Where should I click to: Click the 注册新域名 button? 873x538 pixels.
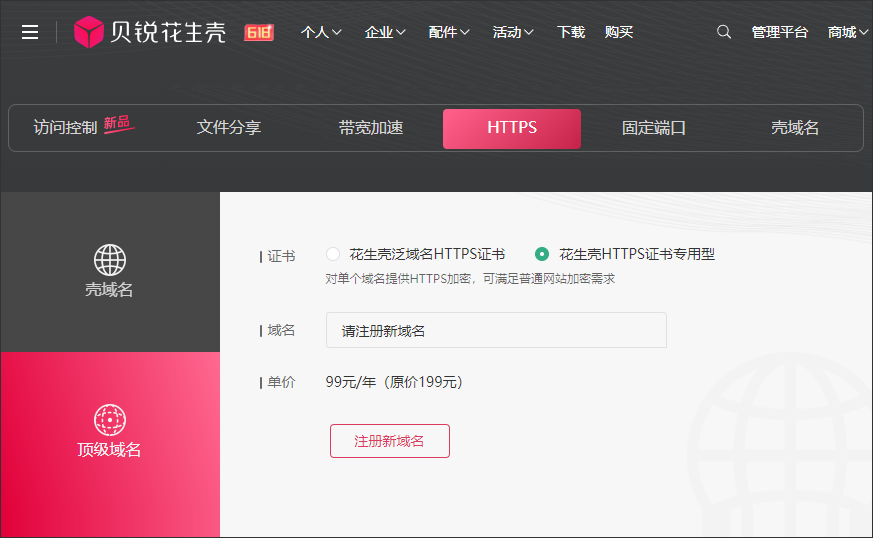[x=390, y=441]
